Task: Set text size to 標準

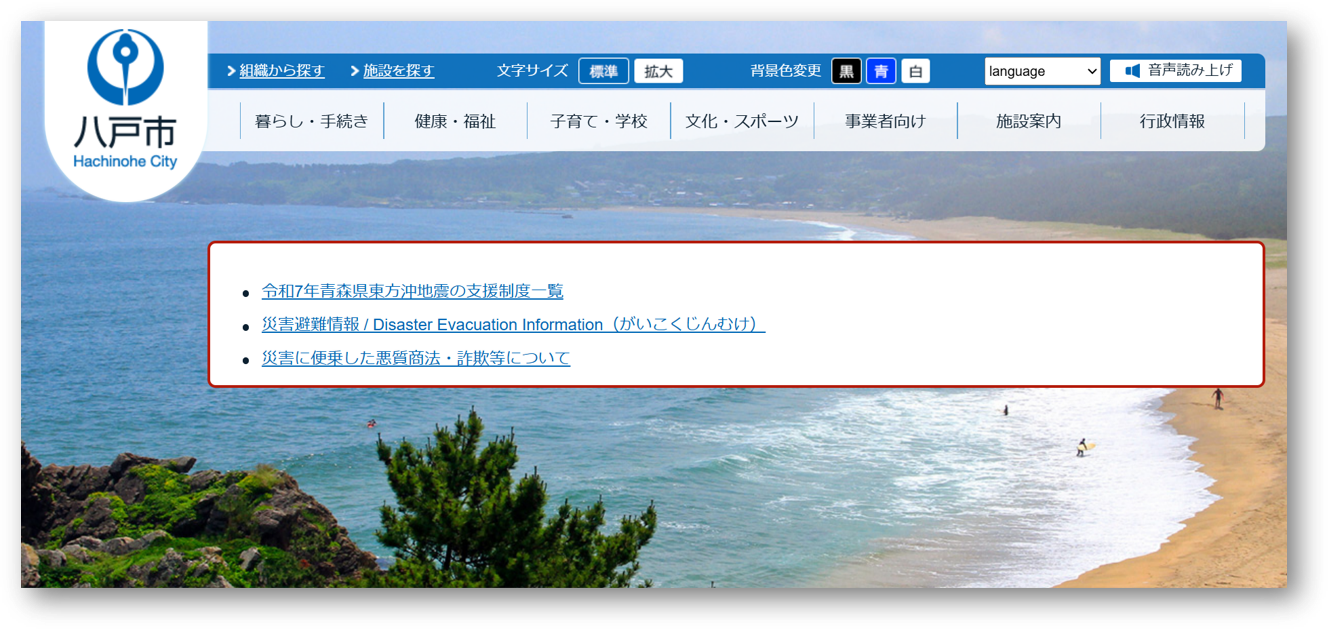Action: point(603,71)
